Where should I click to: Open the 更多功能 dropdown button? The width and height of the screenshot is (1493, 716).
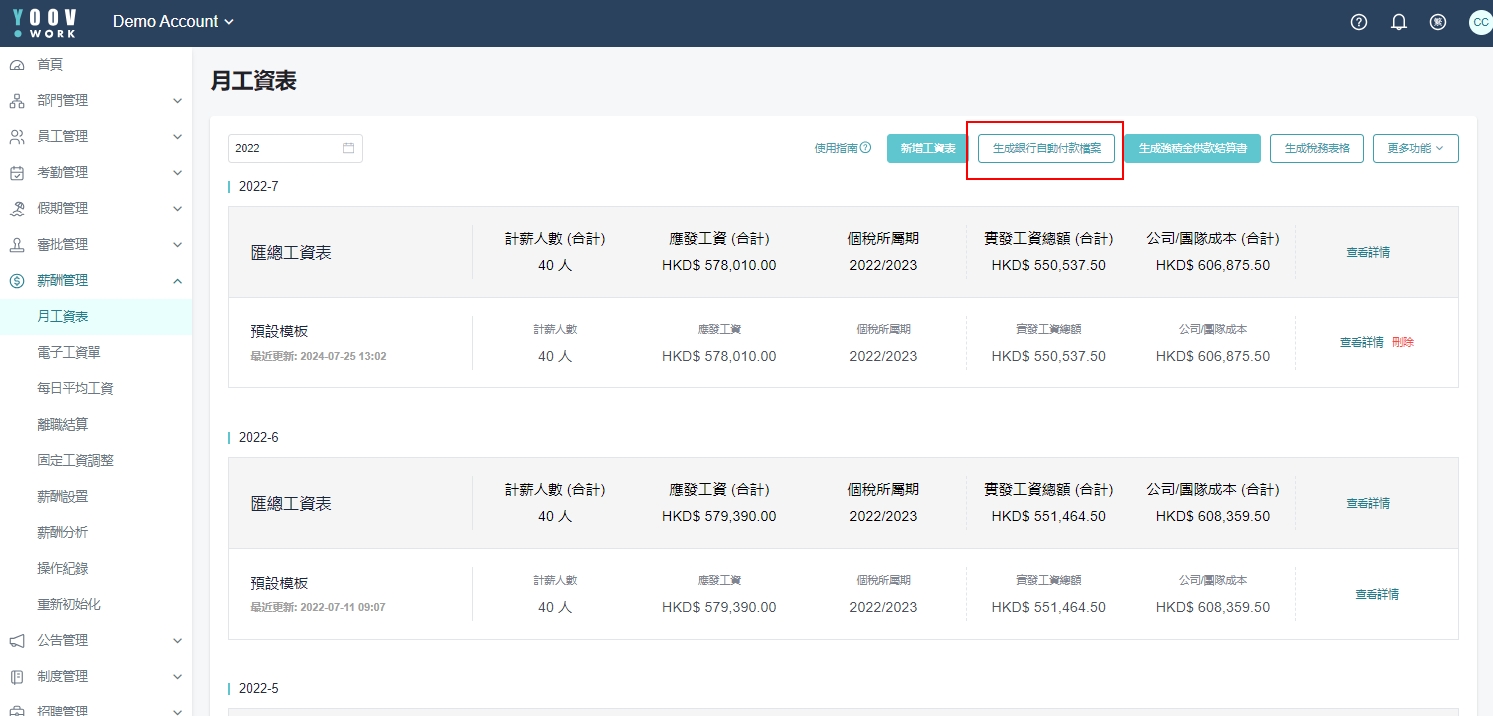(1415, 148)
